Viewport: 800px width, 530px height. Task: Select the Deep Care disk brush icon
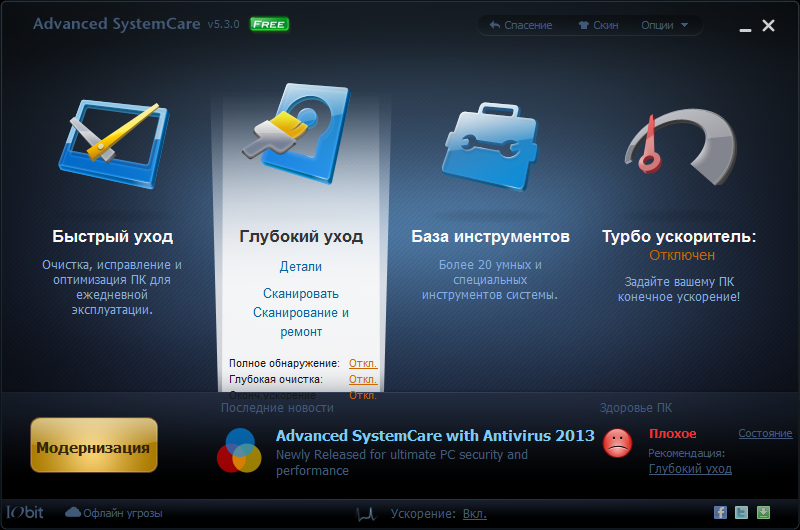[295, 133]
